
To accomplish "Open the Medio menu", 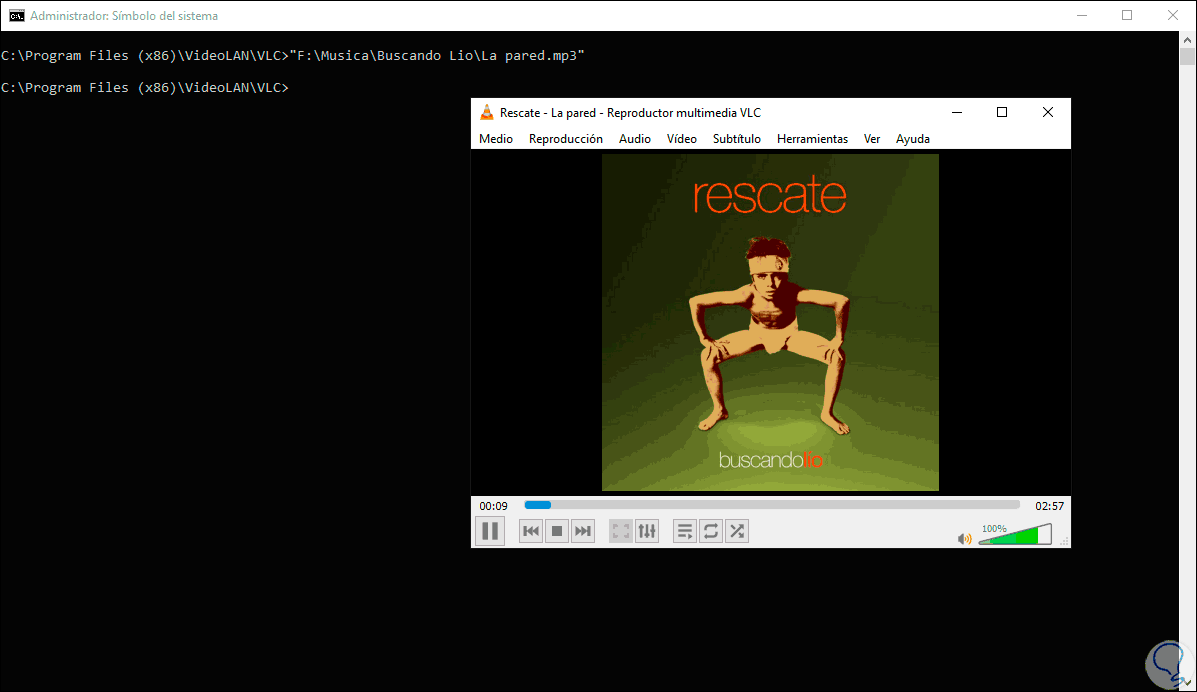I will (495, 138).
